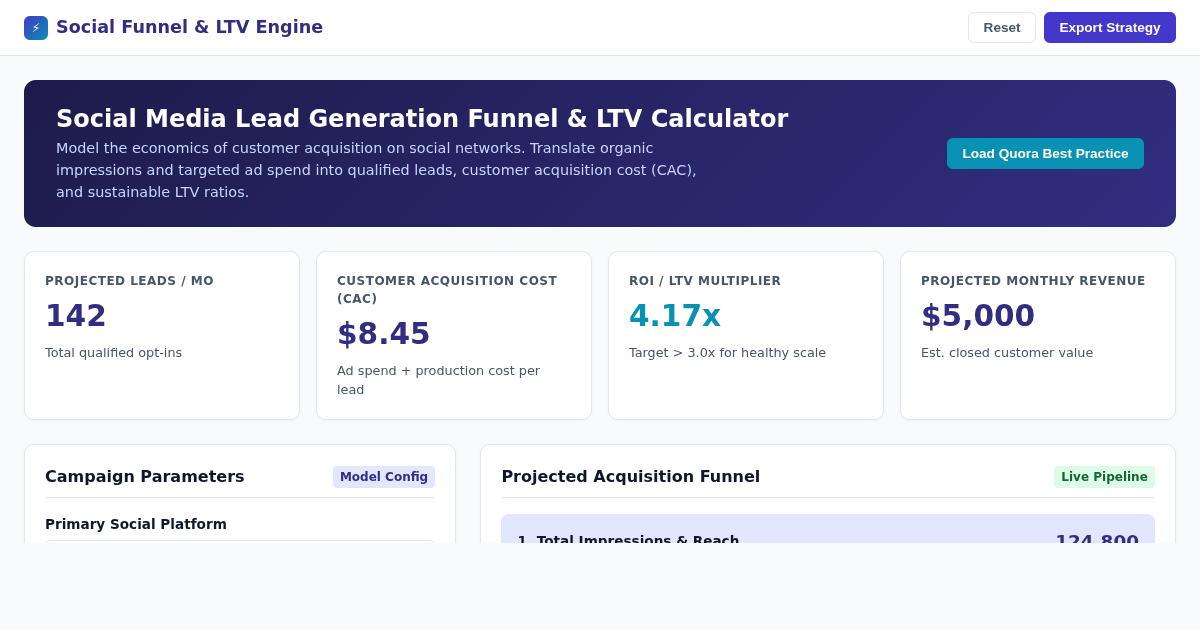Click the Export Strategy button

(x=1110, y=28)
